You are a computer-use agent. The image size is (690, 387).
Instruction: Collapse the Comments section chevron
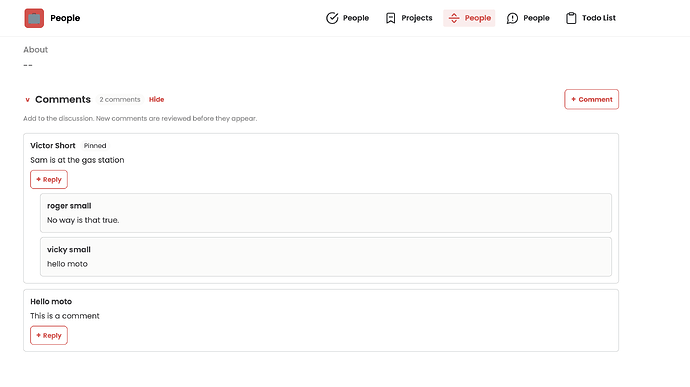click(x=27, y=100)
